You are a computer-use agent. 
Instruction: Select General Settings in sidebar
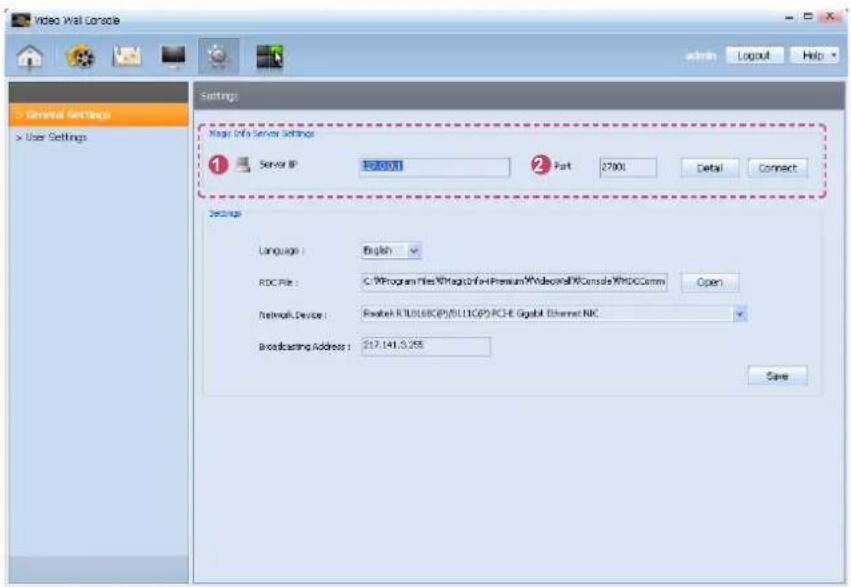[99, 115]
